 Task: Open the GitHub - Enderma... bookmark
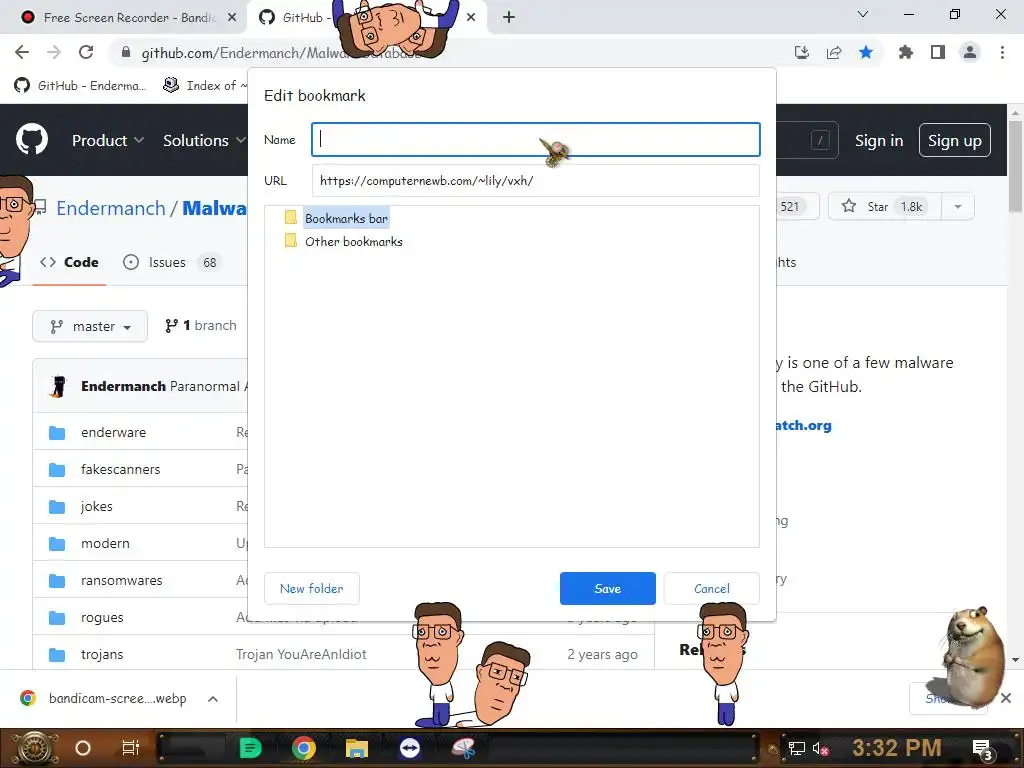(80, 86)
